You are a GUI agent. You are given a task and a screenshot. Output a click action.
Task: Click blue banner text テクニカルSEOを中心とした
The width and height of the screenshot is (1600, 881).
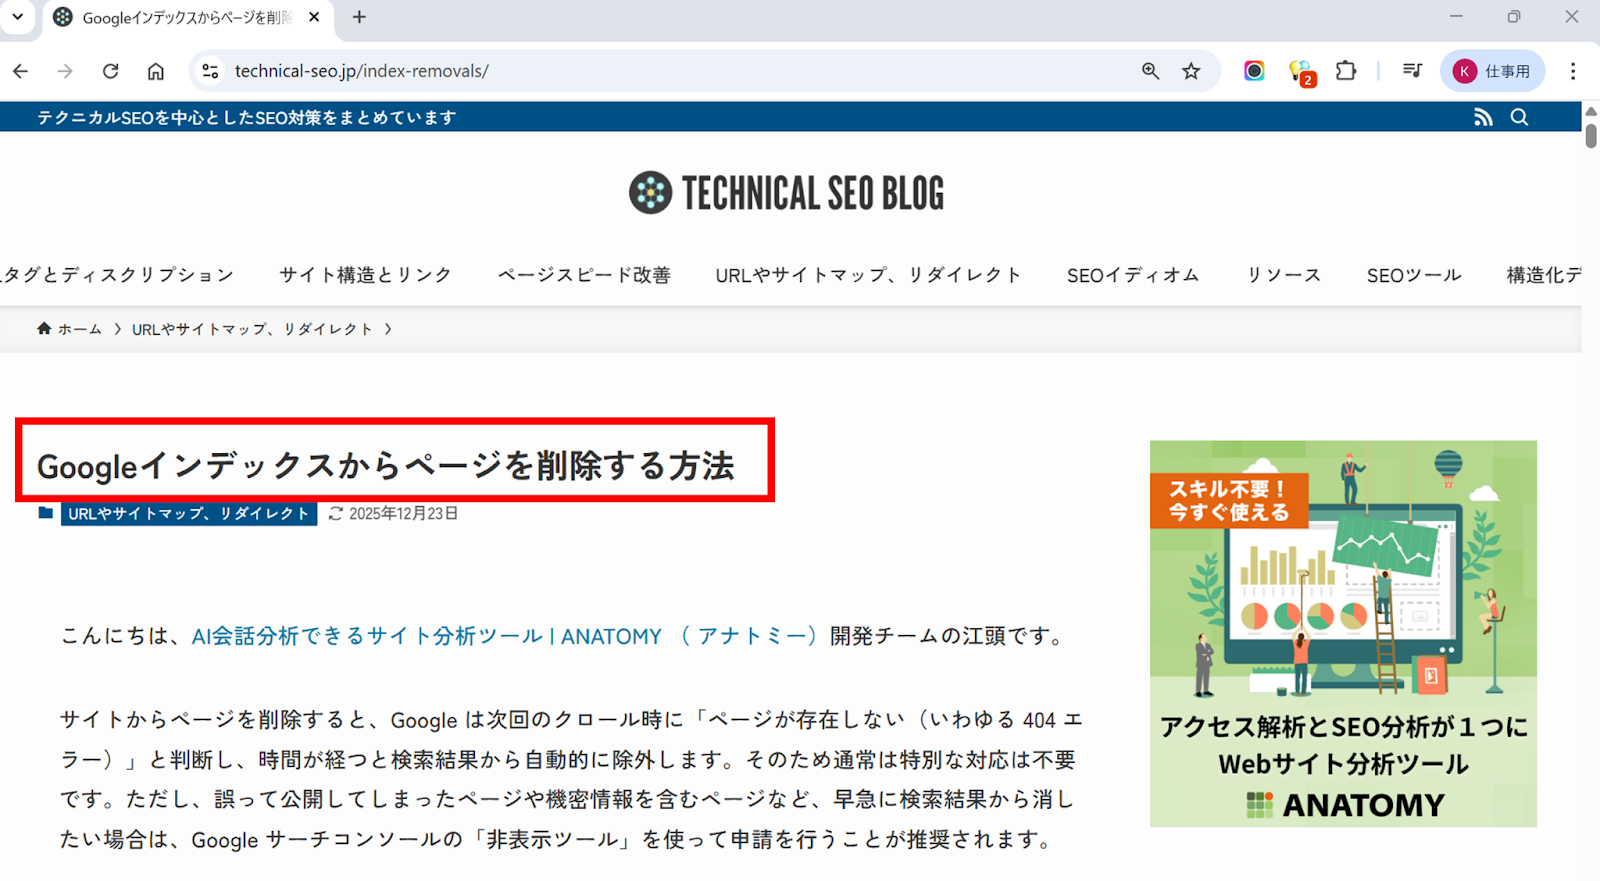click(x=246, y=117)
